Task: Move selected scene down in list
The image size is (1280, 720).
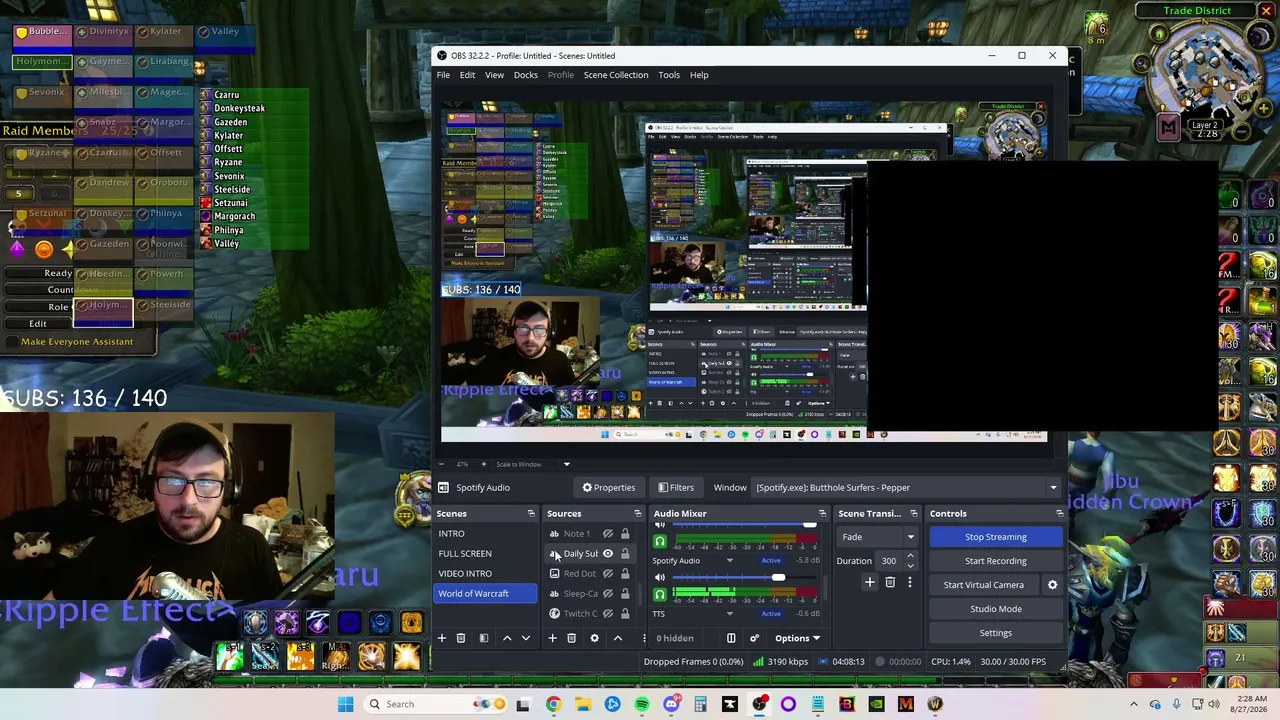Action: point(526,638)
